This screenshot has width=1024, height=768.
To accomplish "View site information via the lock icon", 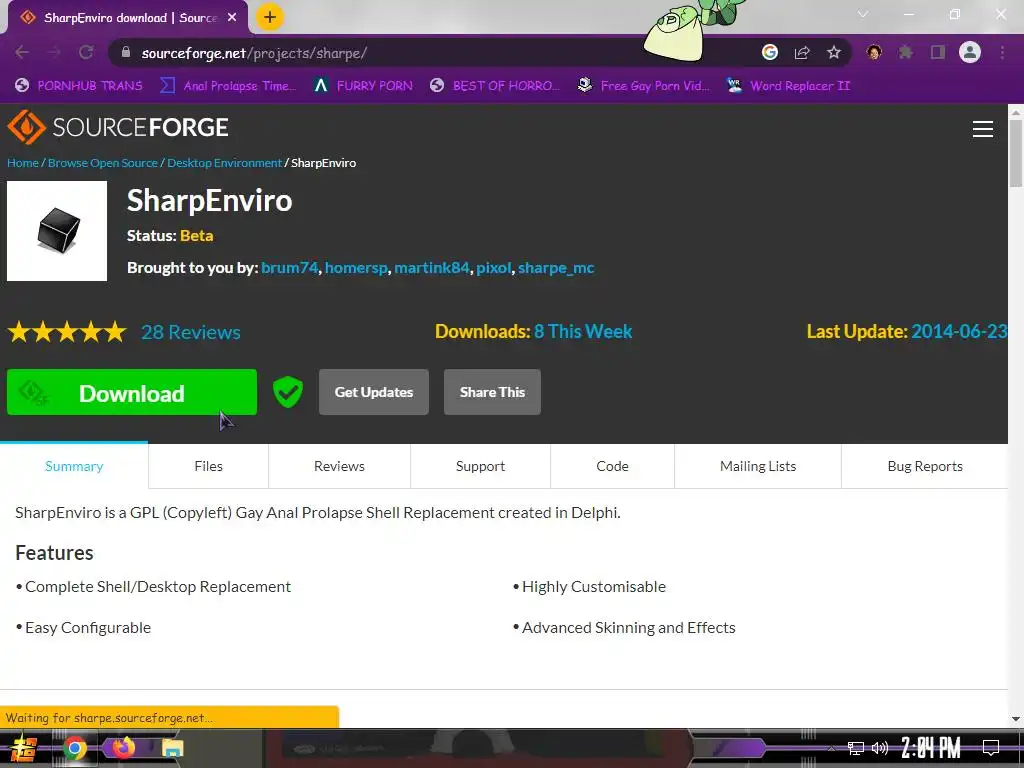I will pos(126,53).
